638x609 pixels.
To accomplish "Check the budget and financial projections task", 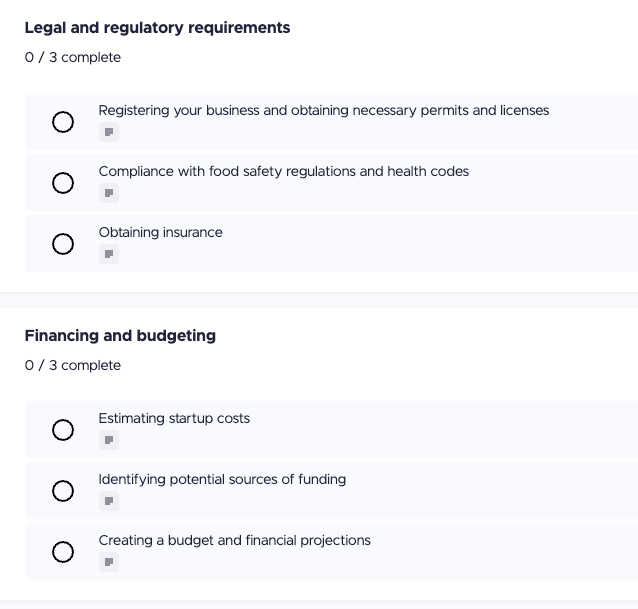I will [63, 552].
